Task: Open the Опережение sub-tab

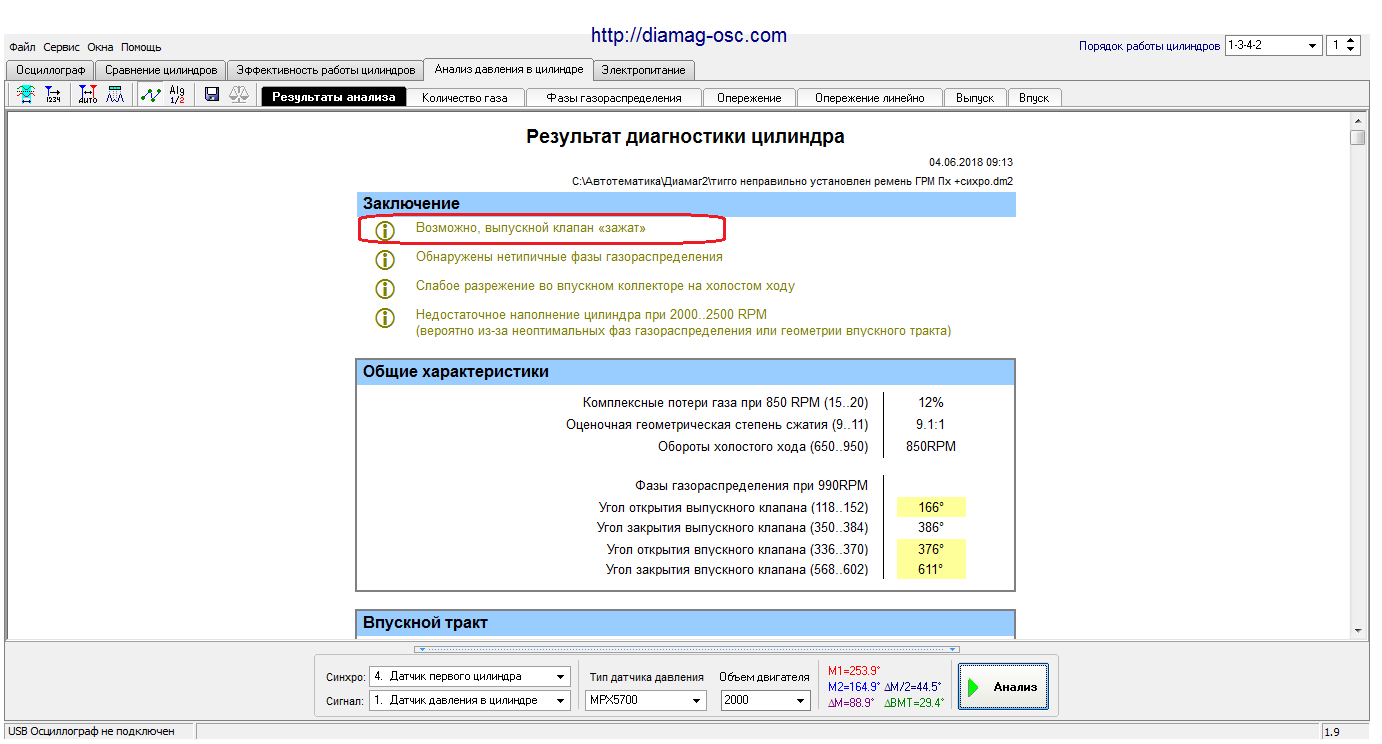Action: (750, 98)
